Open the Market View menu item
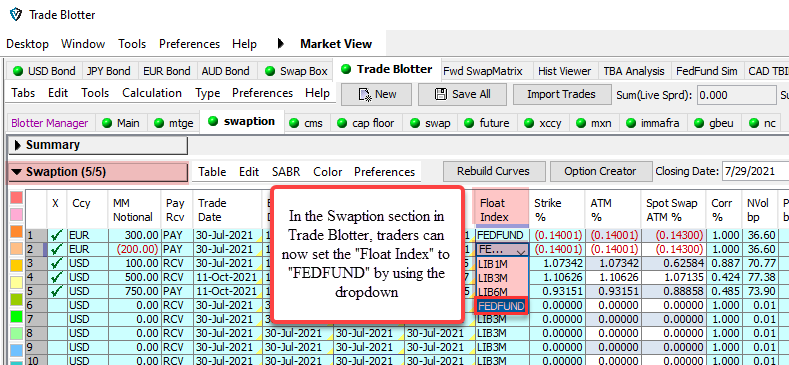789x365 pixels. (x=336, y=44)
